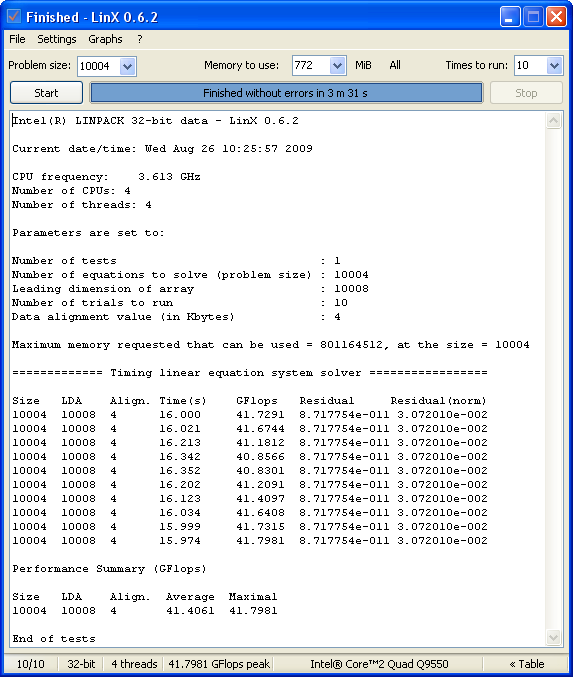Click the Stop button
573x677 pixels.
(526, 93)
